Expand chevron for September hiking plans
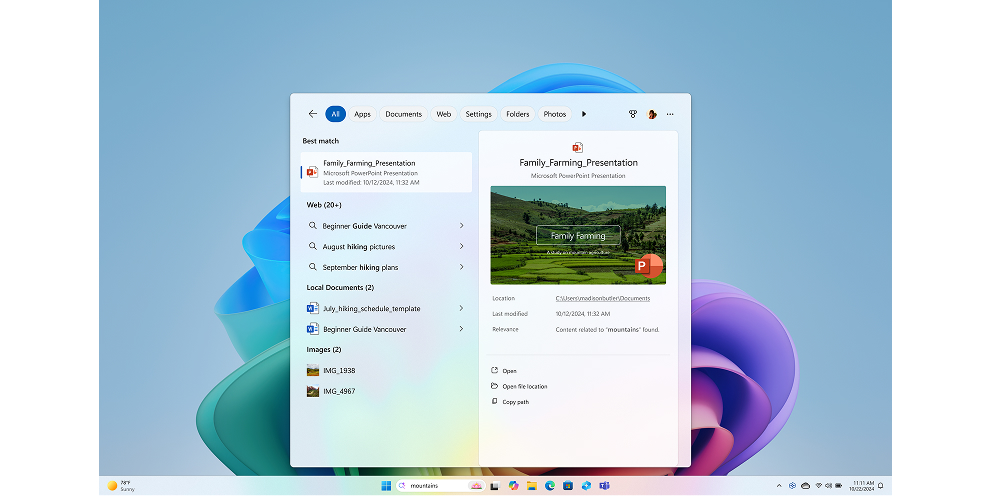 [461, 267]
